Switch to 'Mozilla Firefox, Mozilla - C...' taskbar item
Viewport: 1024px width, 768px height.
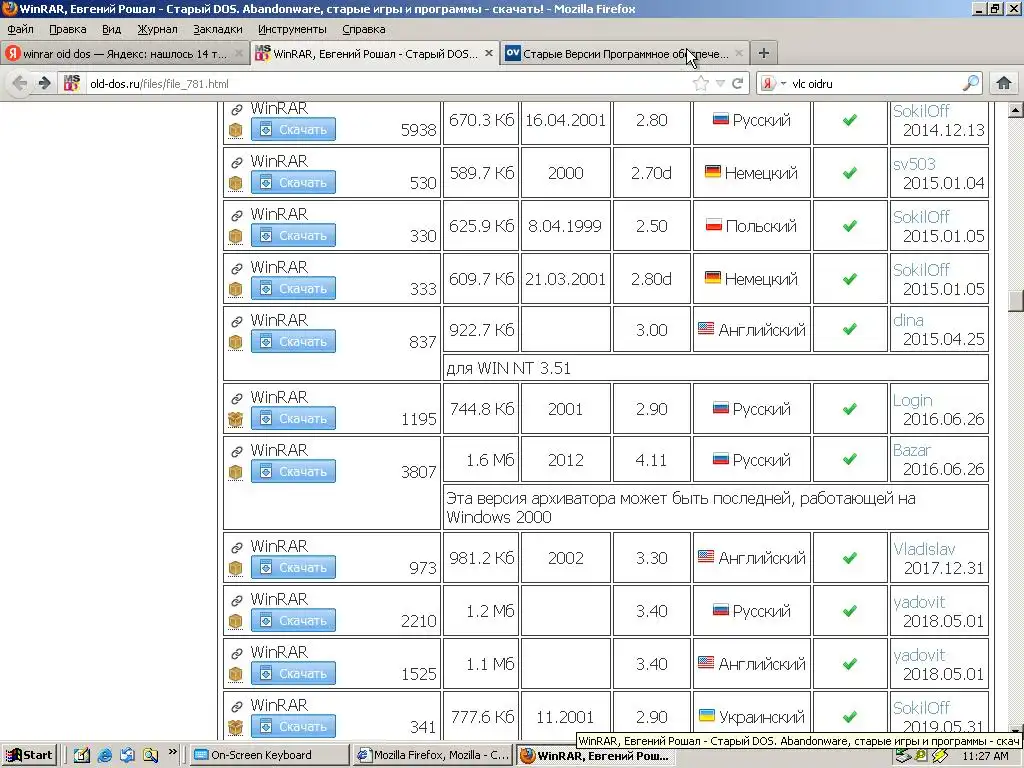434,755
